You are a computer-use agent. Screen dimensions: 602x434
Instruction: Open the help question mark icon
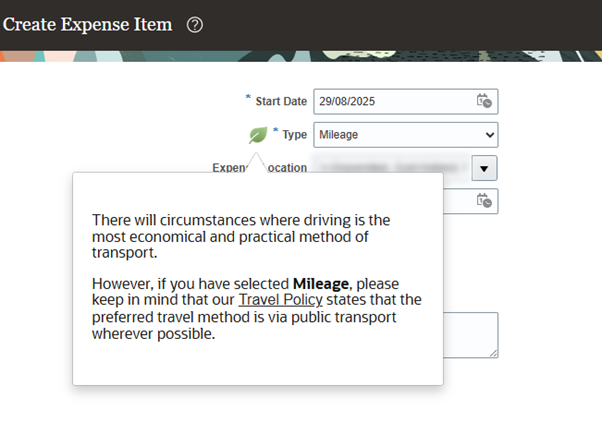click(195, 25)
